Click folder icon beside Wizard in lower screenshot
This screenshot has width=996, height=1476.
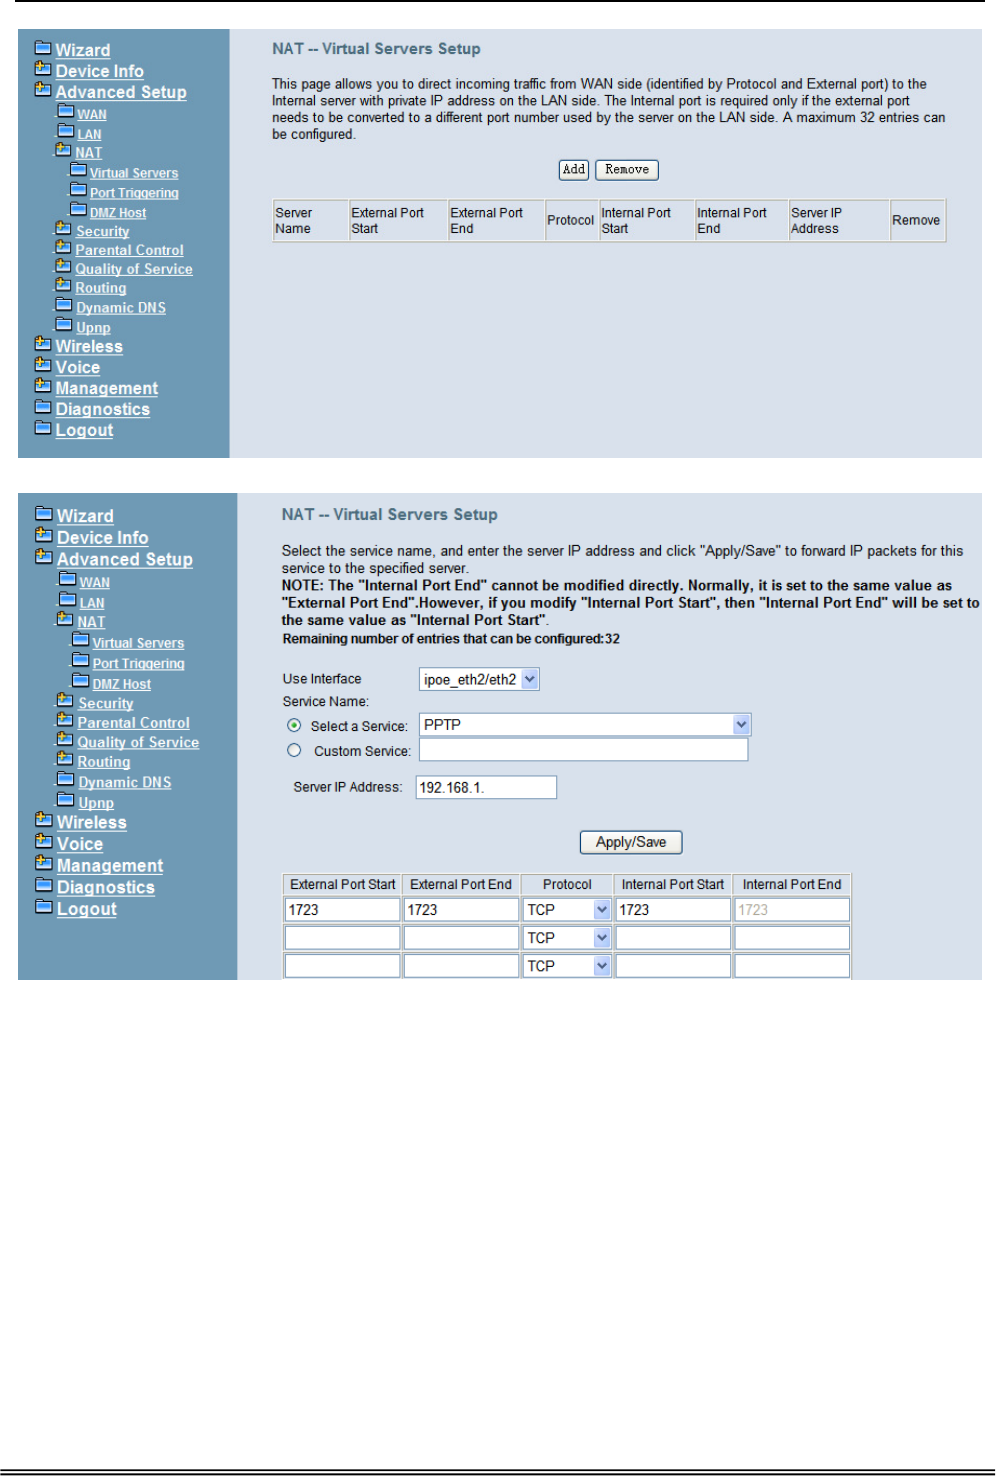tap(44, 514)
